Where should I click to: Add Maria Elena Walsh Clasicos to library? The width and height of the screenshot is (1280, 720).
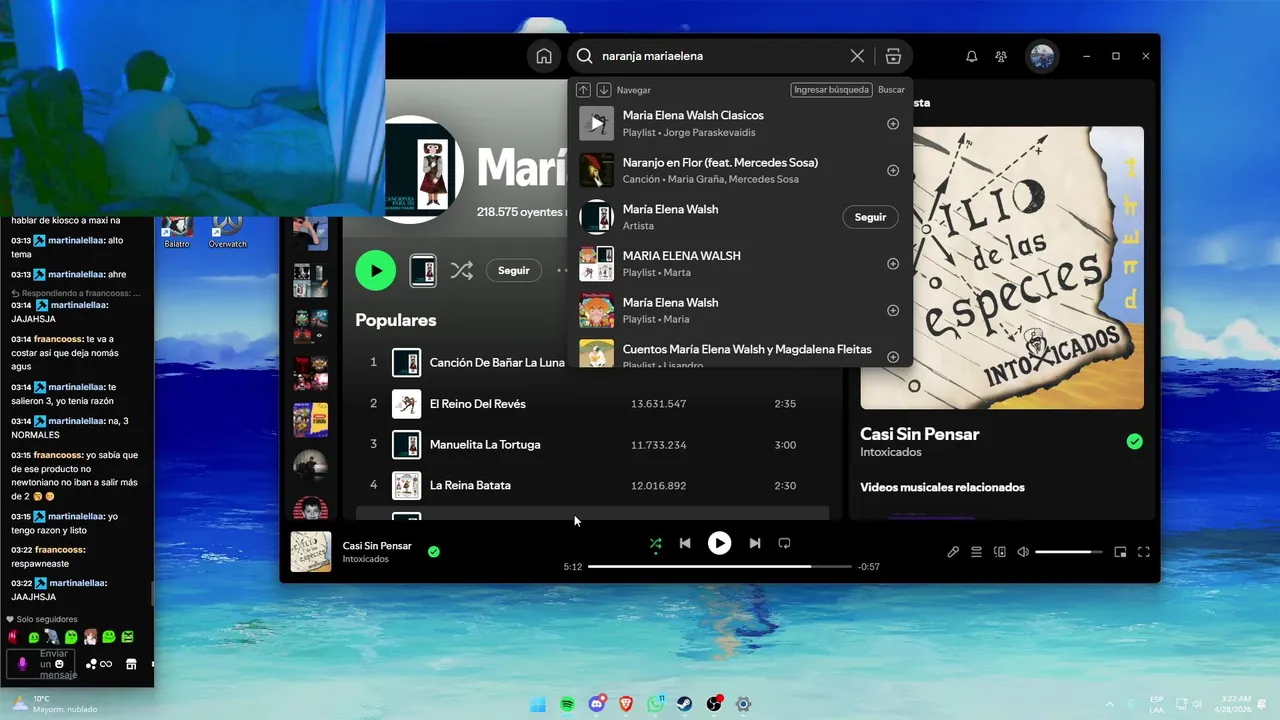(893, 124)
